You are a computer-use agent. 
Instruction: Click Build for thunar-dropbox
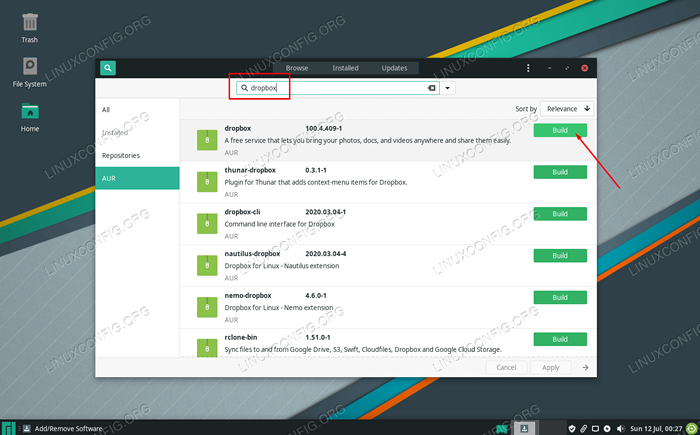(x=560, y=172)
